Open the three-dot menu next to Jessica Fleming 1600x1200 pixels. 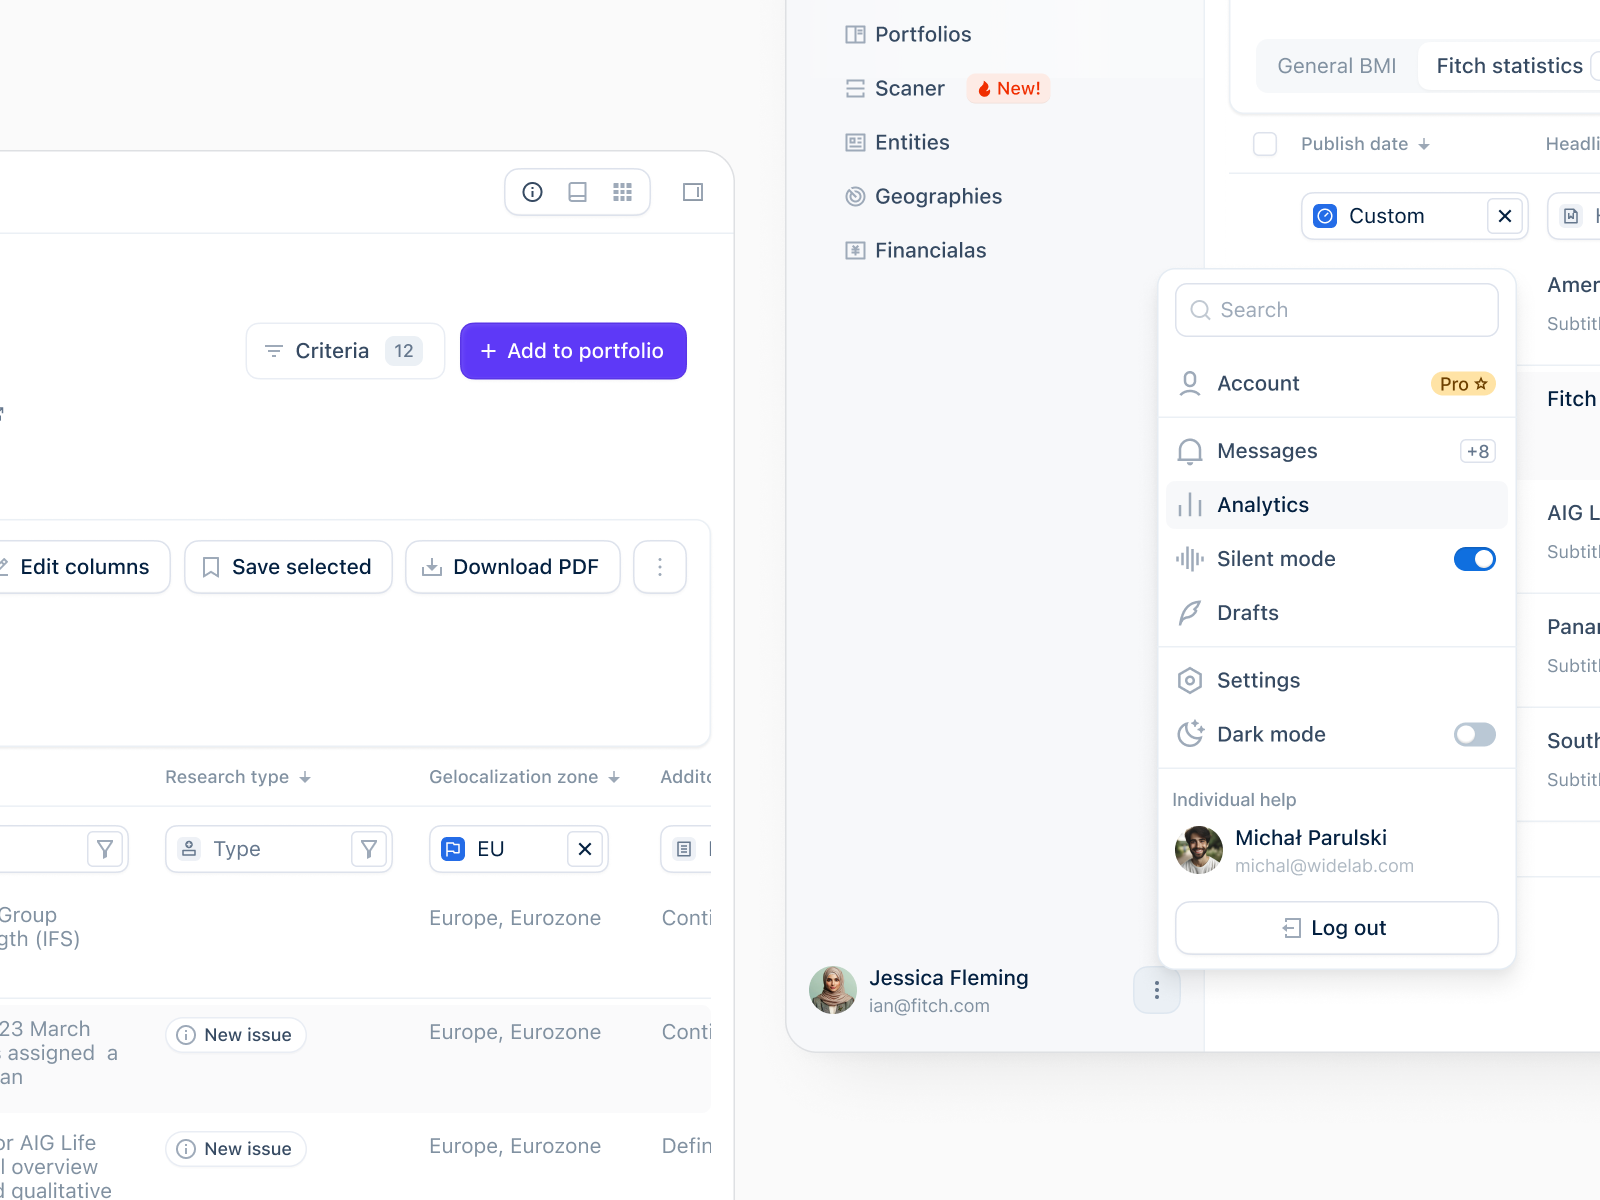[1157, 990]
